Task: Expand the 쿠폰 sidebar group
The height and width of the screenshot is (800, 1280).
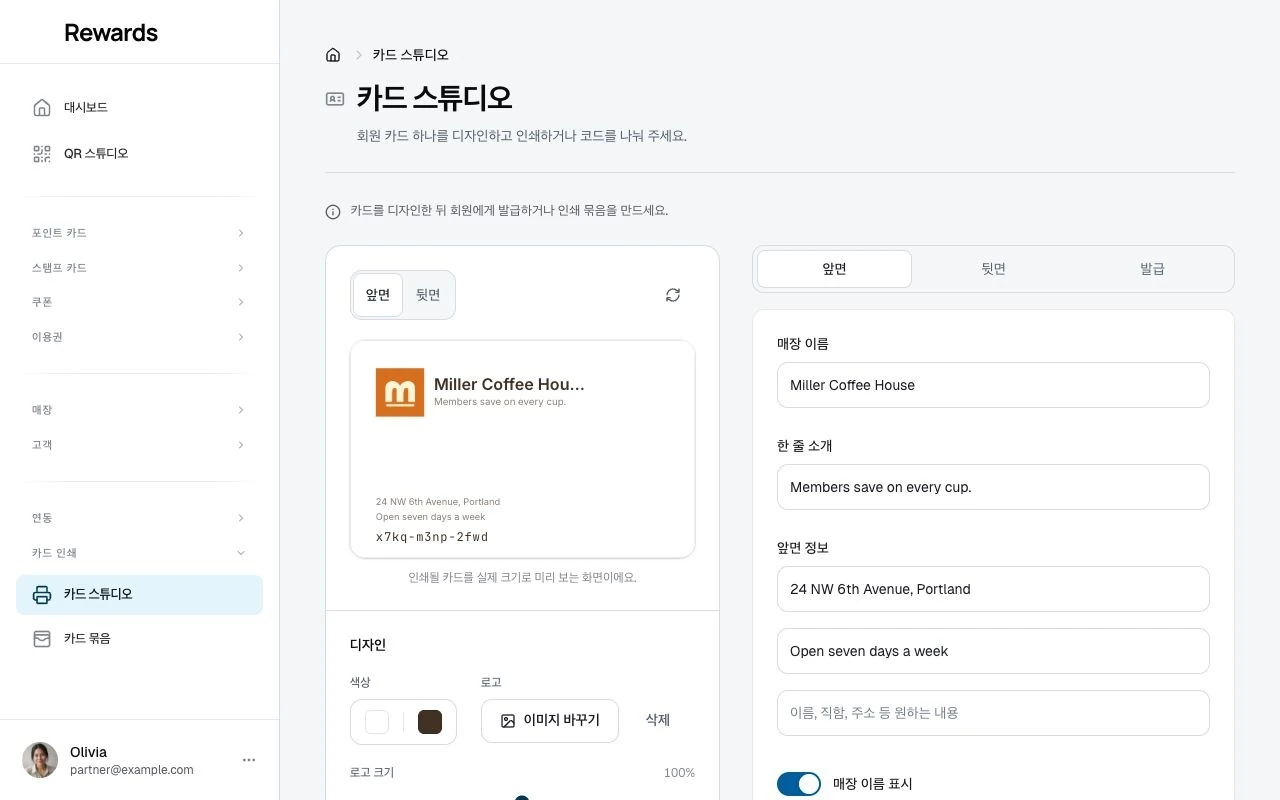Action: pyautogui.click(x=139, y=302)
